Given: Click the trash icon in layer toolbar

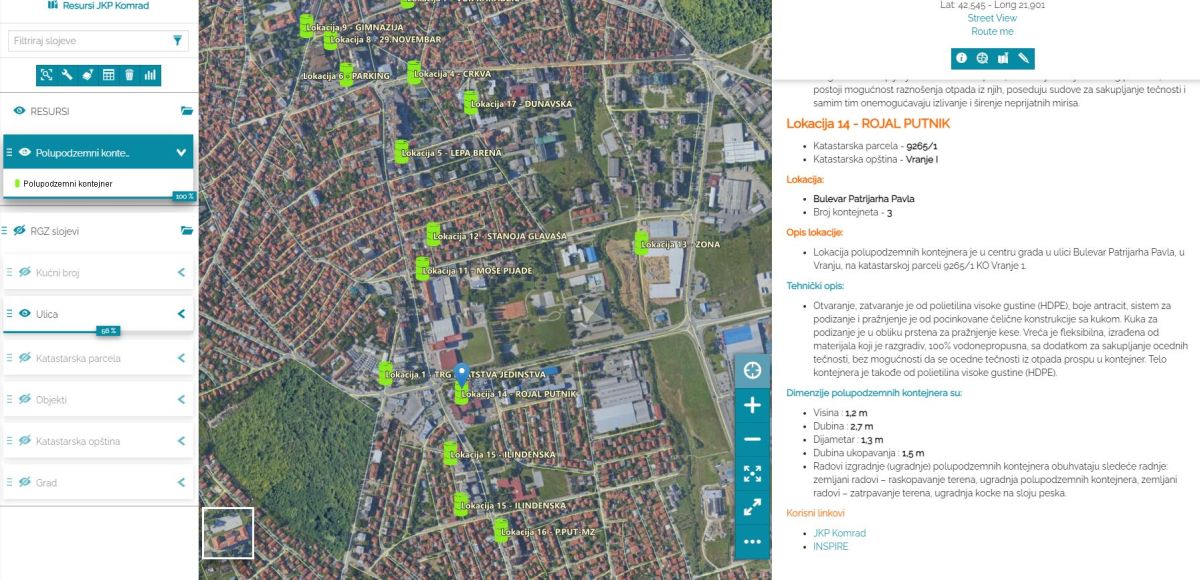Looking at the screenshot, I should (x=129, y=75).
